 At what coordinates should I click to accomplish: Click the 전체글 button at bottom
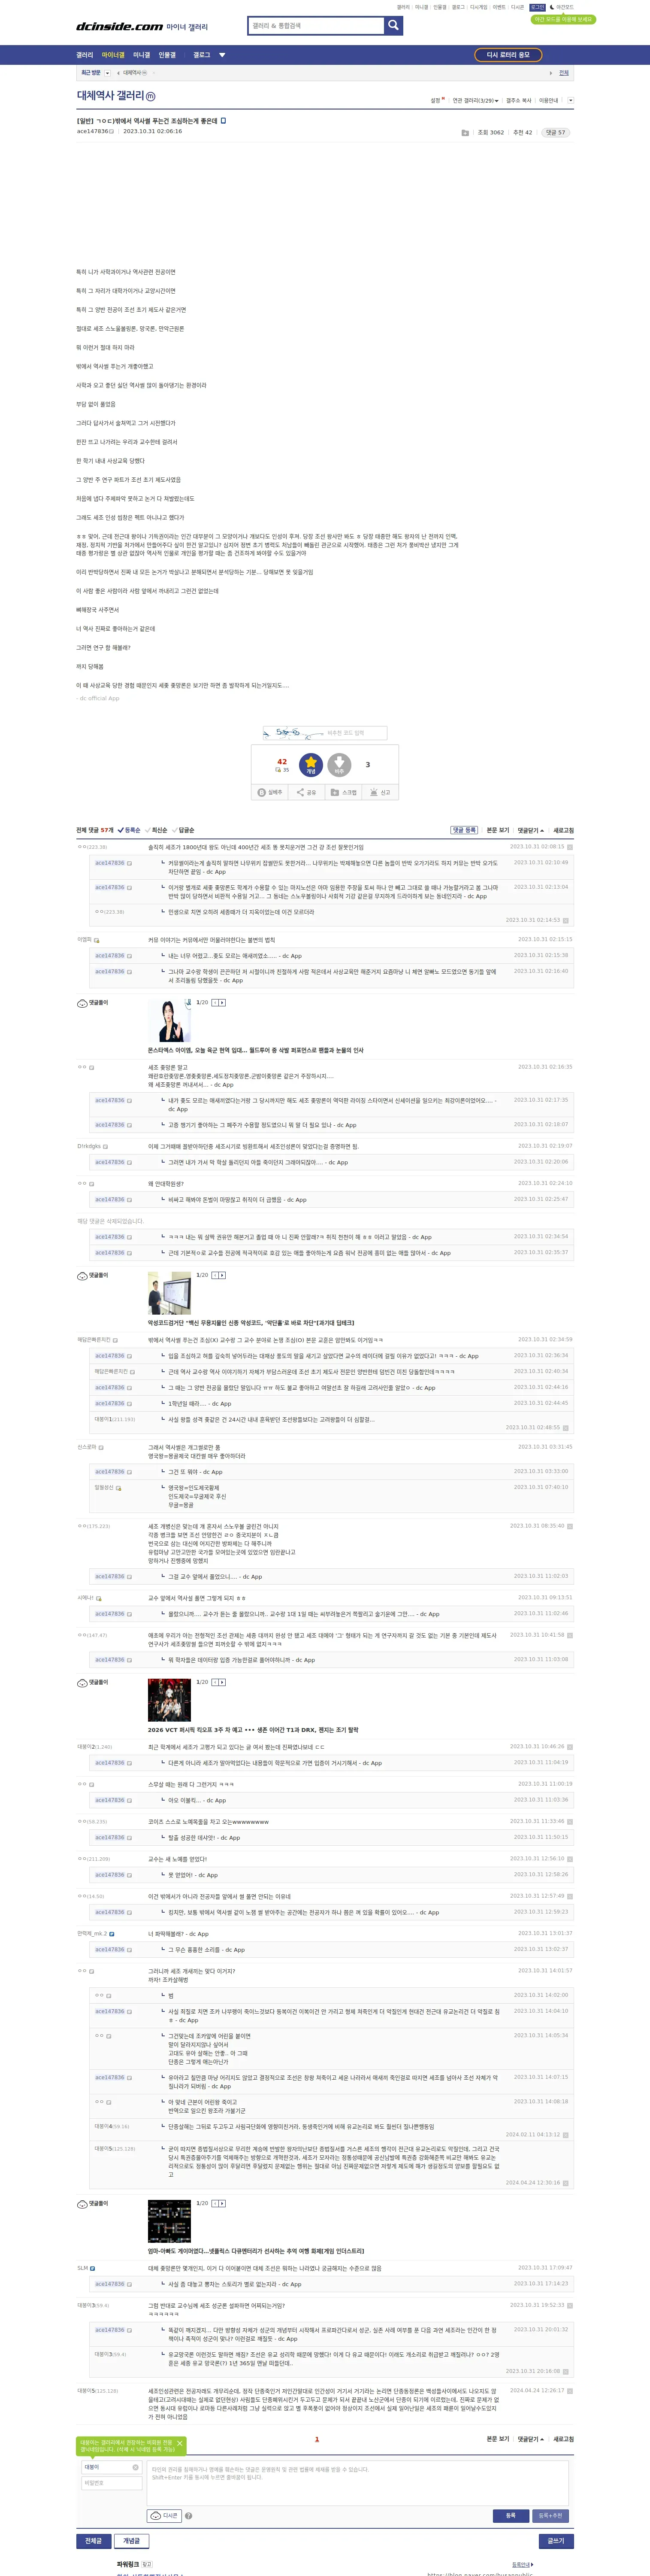point(93,2540)
